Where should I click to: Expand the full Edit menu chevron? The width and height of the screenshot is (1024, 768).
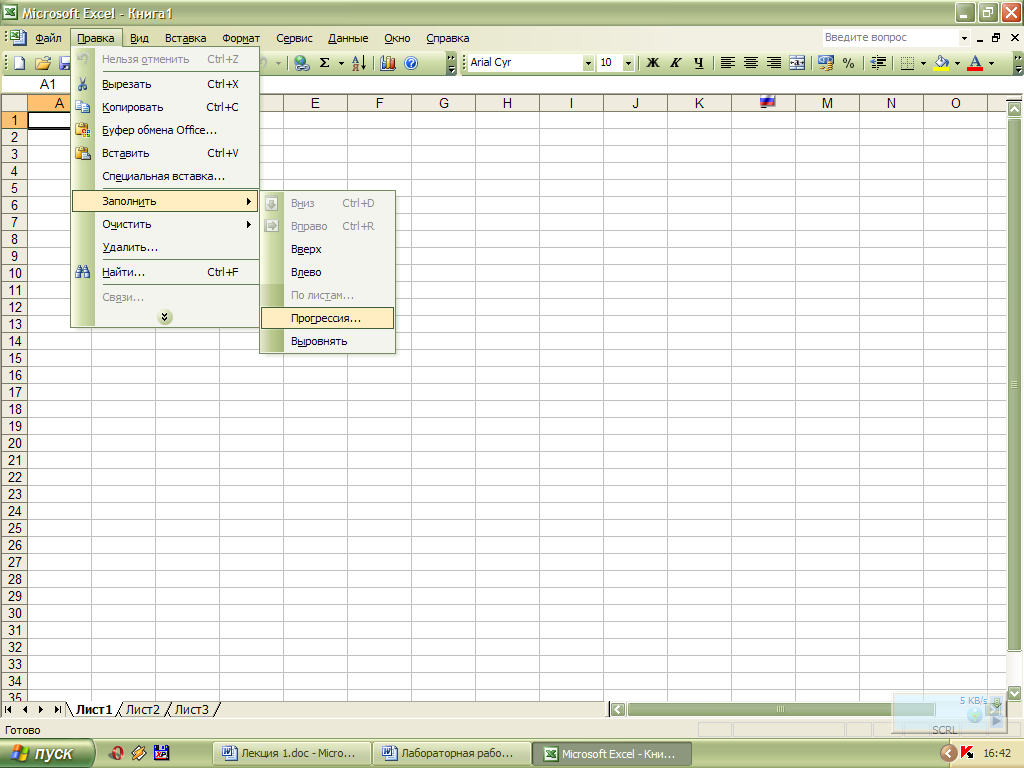165,317
